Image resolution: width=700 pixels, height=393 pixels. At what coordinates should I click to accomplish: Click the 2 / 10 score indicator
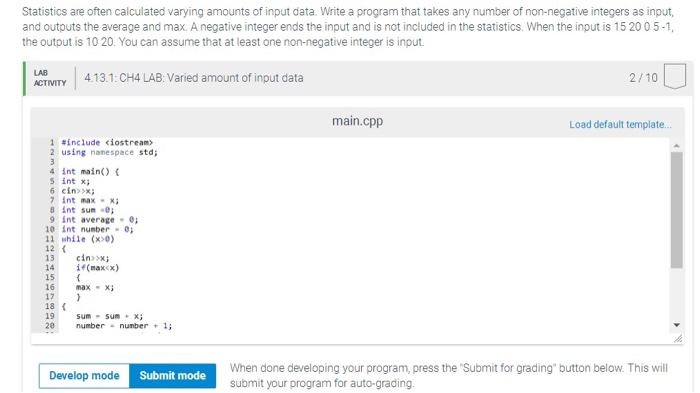[x=643, y=78]
